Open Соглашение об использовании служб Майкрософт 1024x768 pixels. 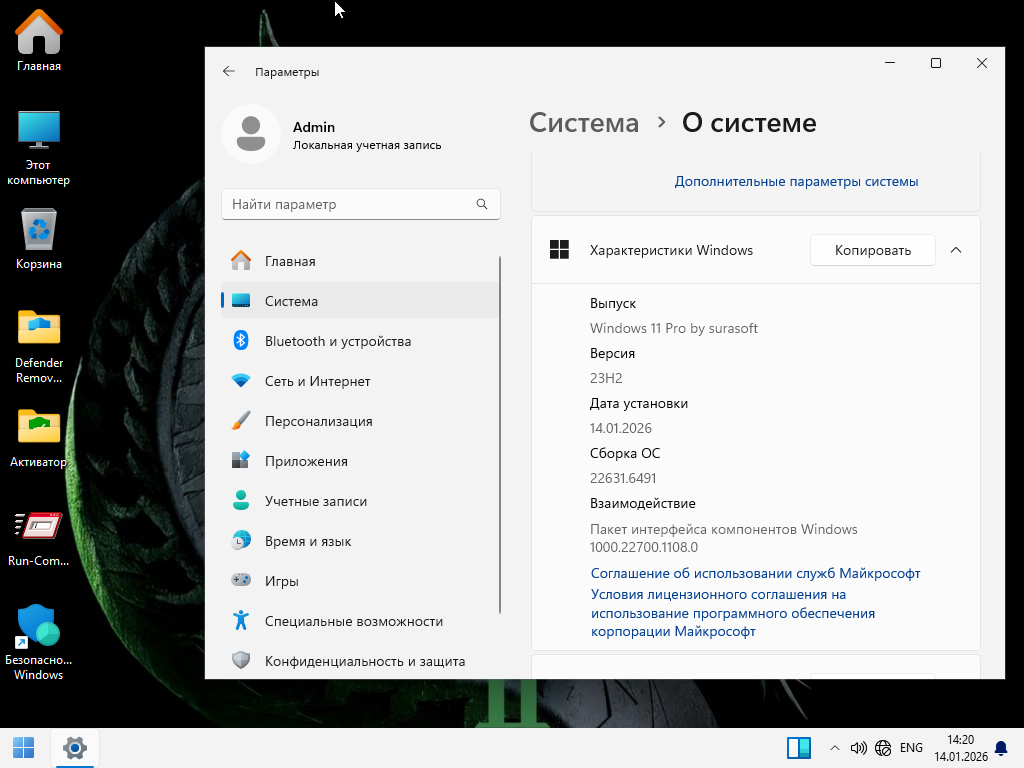click(x=755, y=573)
